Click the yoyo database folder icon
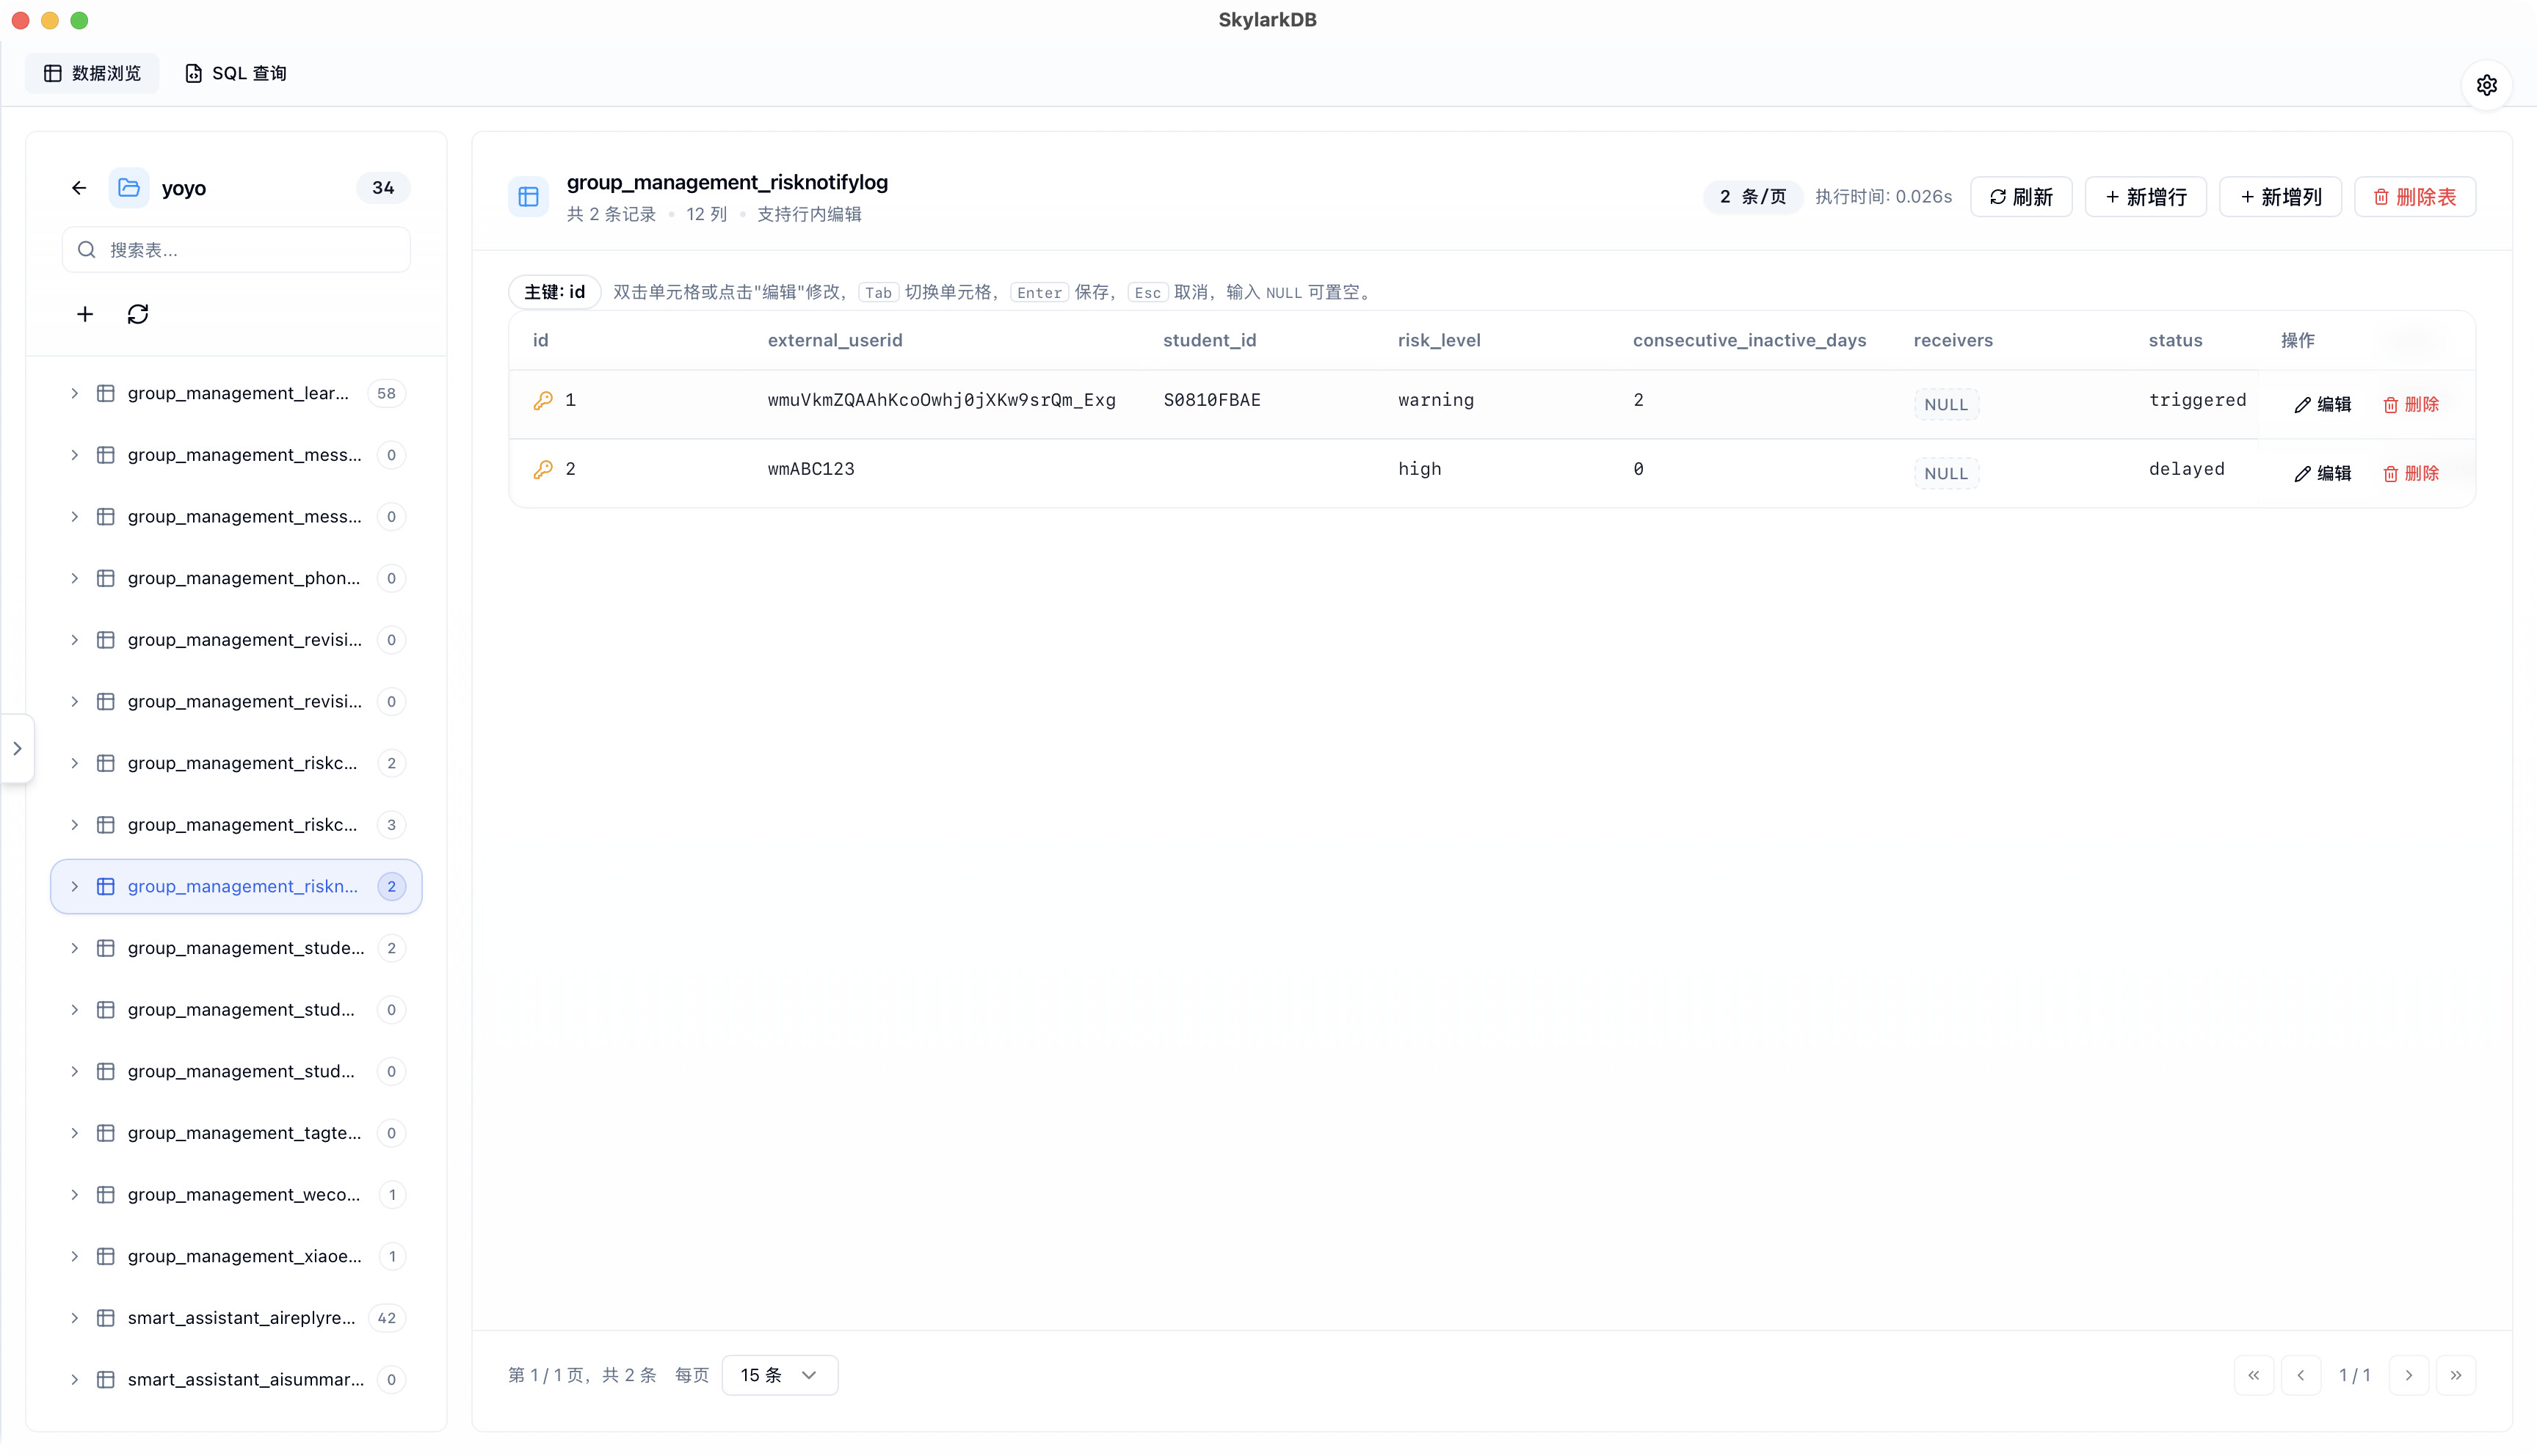The image size is (2537, 1456). click(x=129, y=188)
